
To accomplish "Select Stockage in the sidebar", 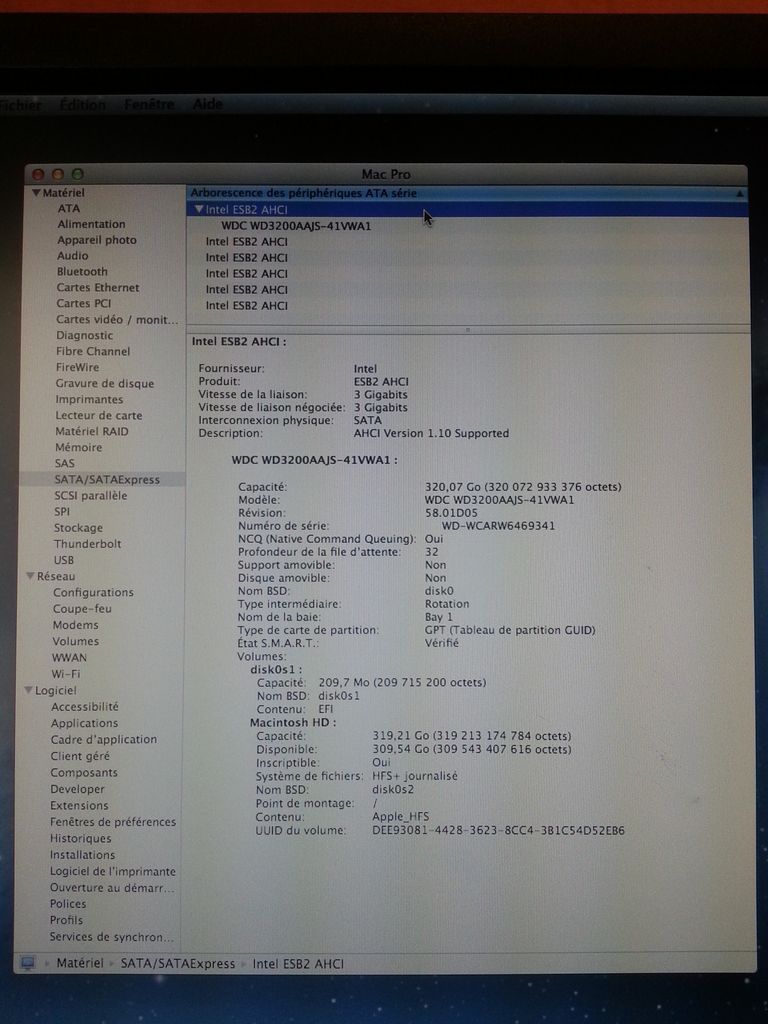I will click(x=78, y=528).
